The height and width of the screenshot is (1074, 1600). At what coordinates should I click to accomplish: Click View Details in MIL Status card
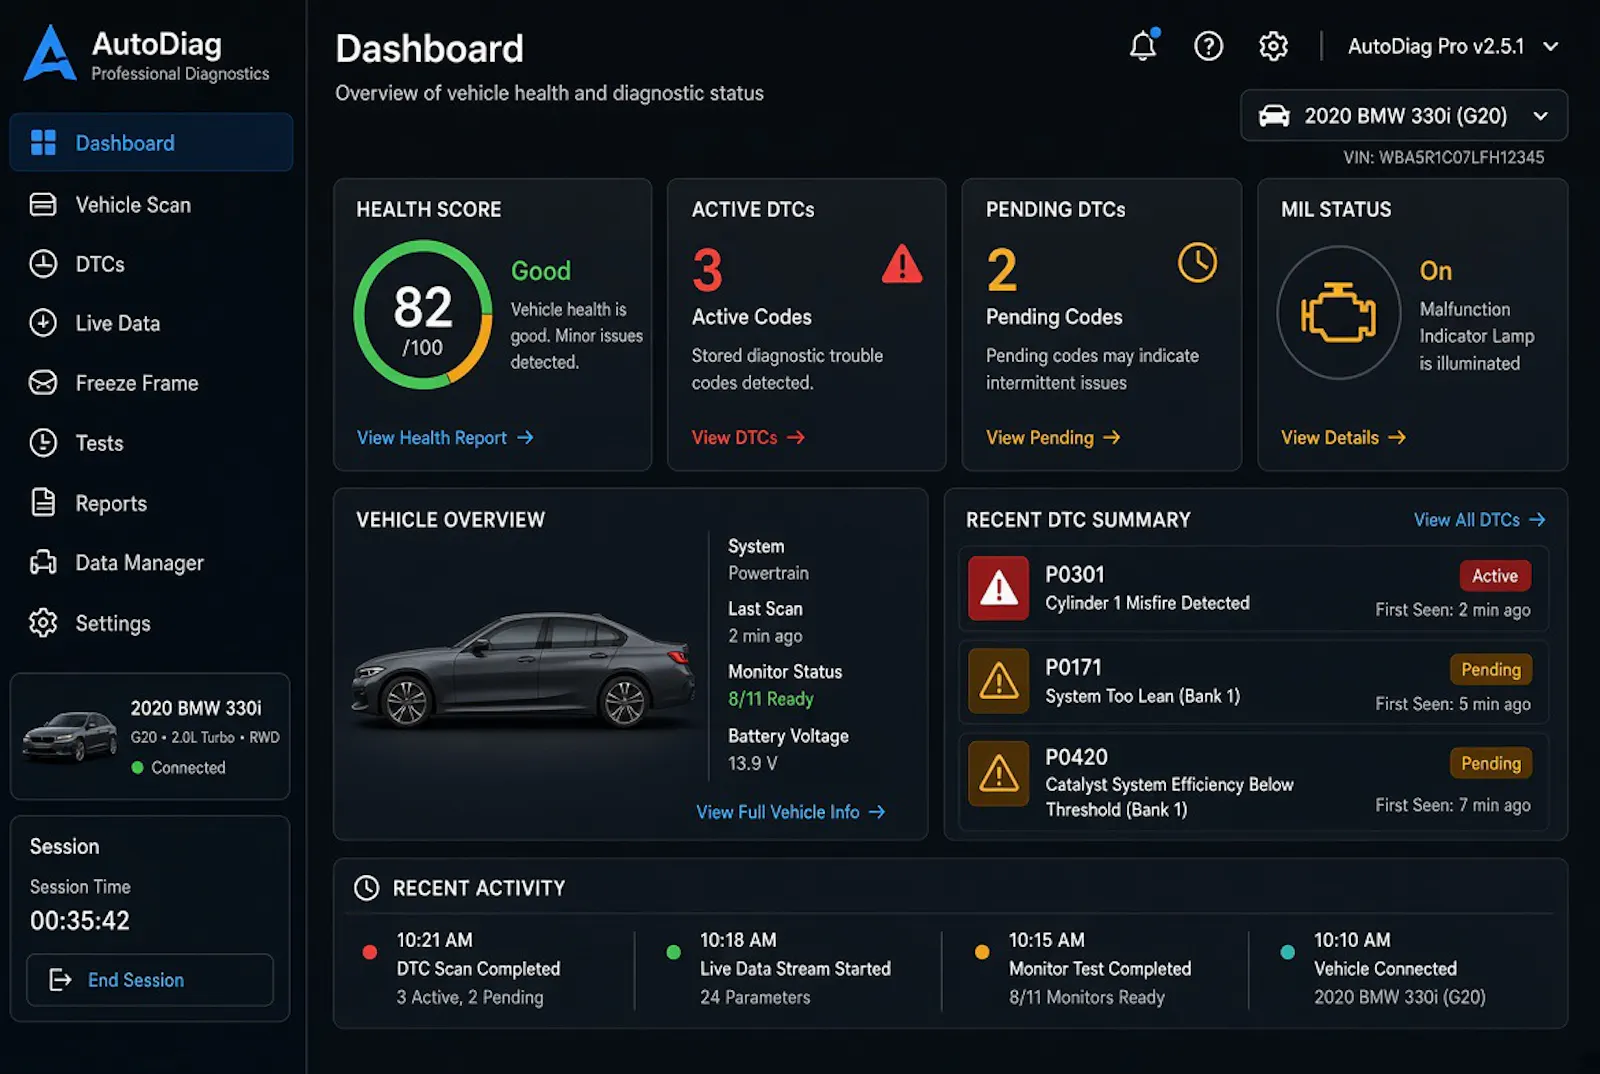click(1343, 438)
